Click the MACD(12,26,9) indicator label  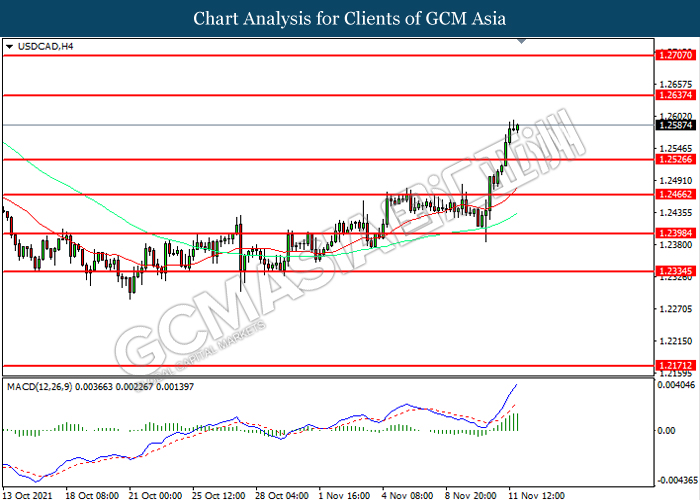point(100,387)
